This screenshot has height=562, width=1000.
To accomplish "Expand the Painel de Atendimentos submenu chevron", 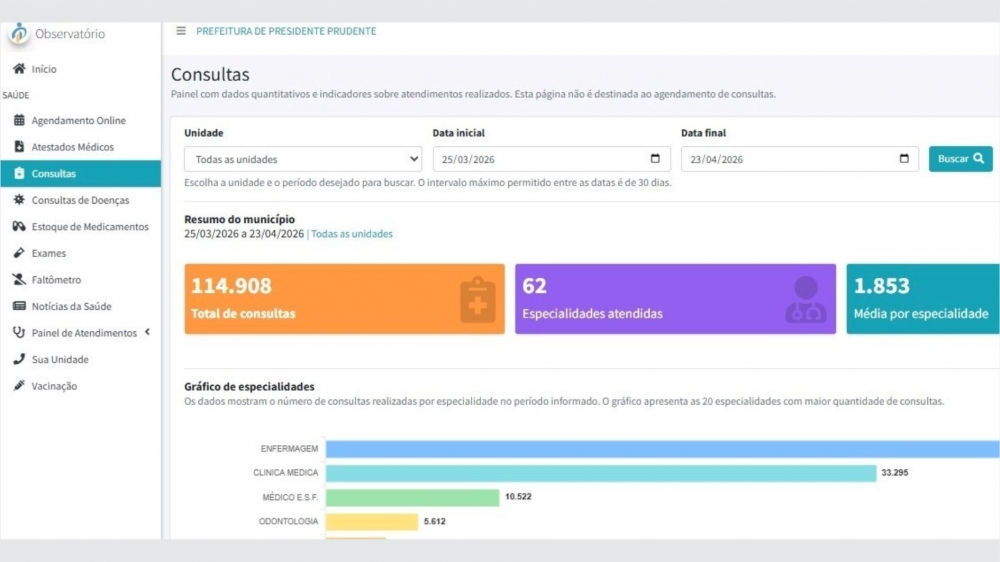I will (147, 332).
